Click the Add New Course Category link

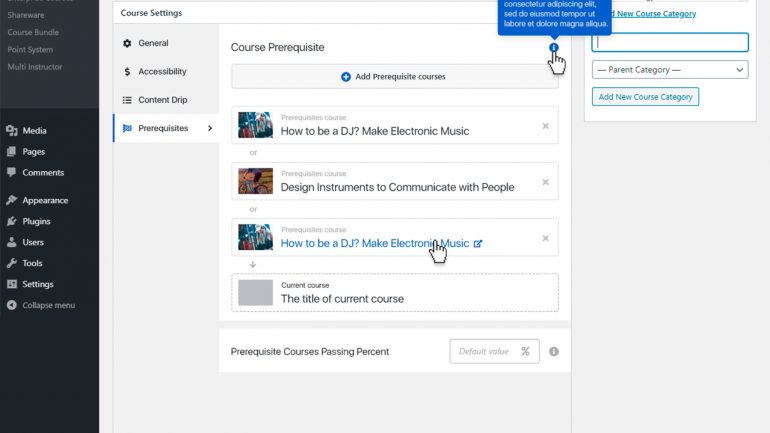coord(654,14)
